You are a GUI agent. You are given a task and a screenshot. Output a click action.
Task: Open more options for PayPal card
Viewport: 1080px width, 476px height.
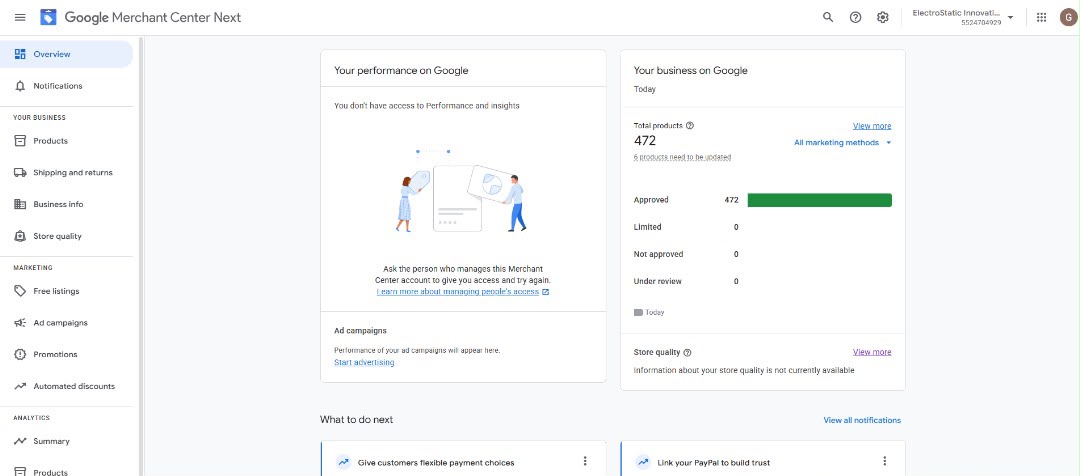[884, 462]
